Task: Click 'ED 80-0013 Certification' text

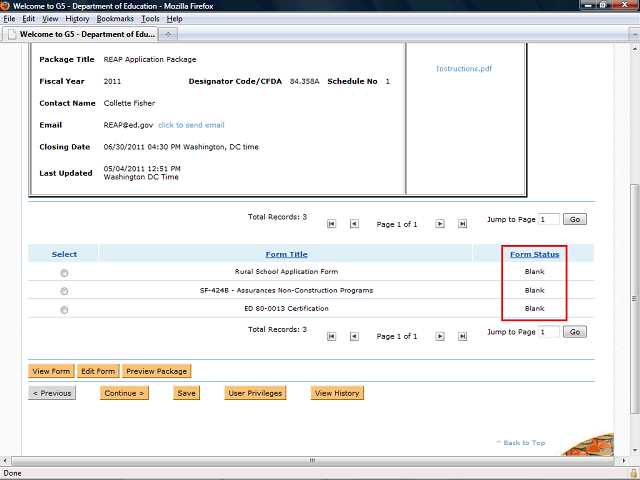Action: [287, 308]
